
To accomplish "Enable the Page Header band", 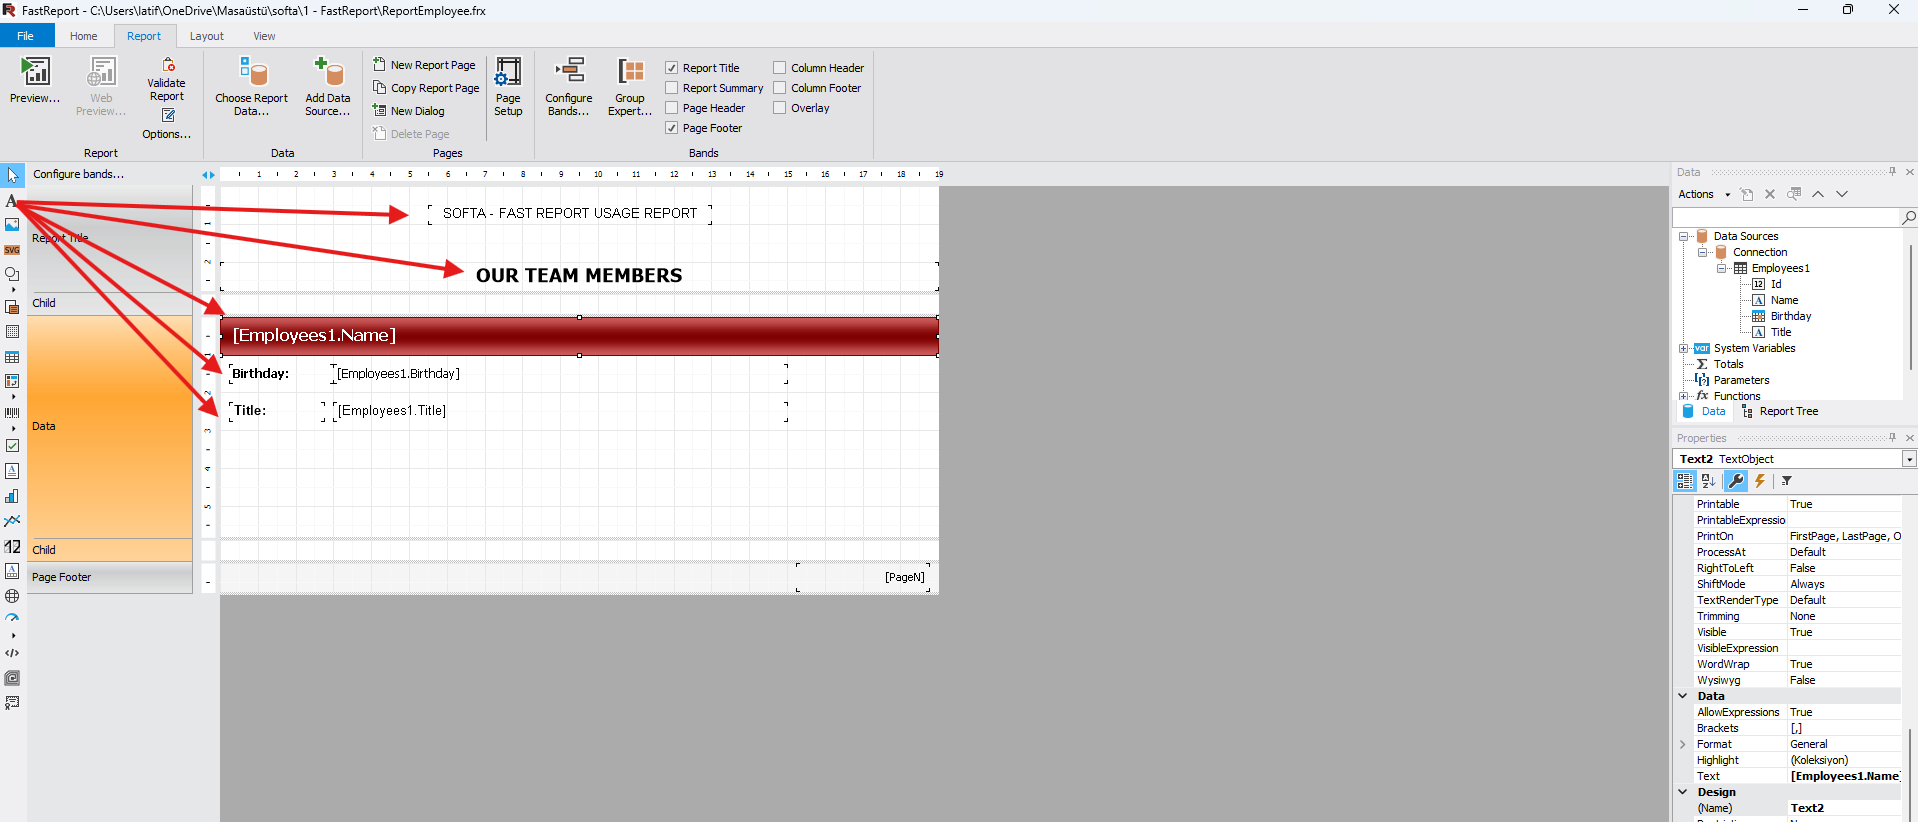I will pyautogui.click(x=672, y=108).
